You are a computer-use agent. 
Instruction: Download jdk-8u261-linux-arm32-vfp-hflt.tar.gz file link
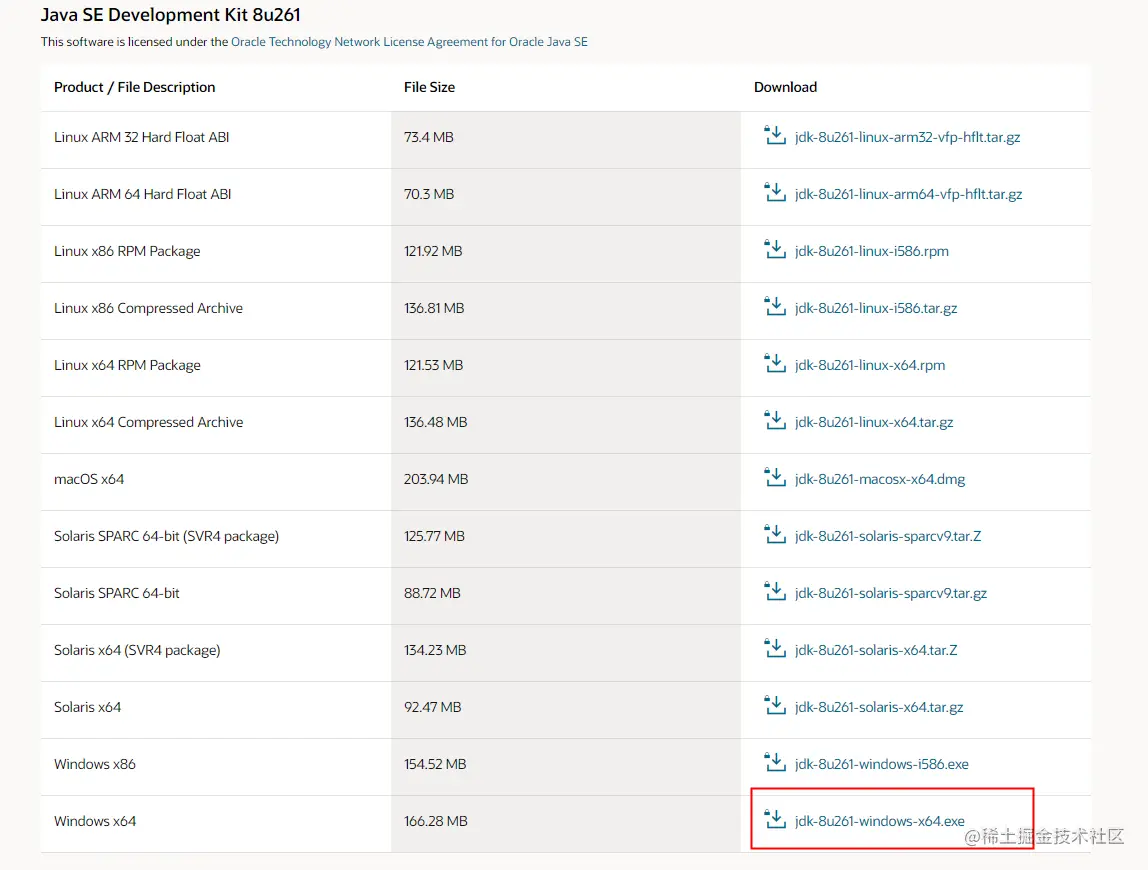[907, 137]
